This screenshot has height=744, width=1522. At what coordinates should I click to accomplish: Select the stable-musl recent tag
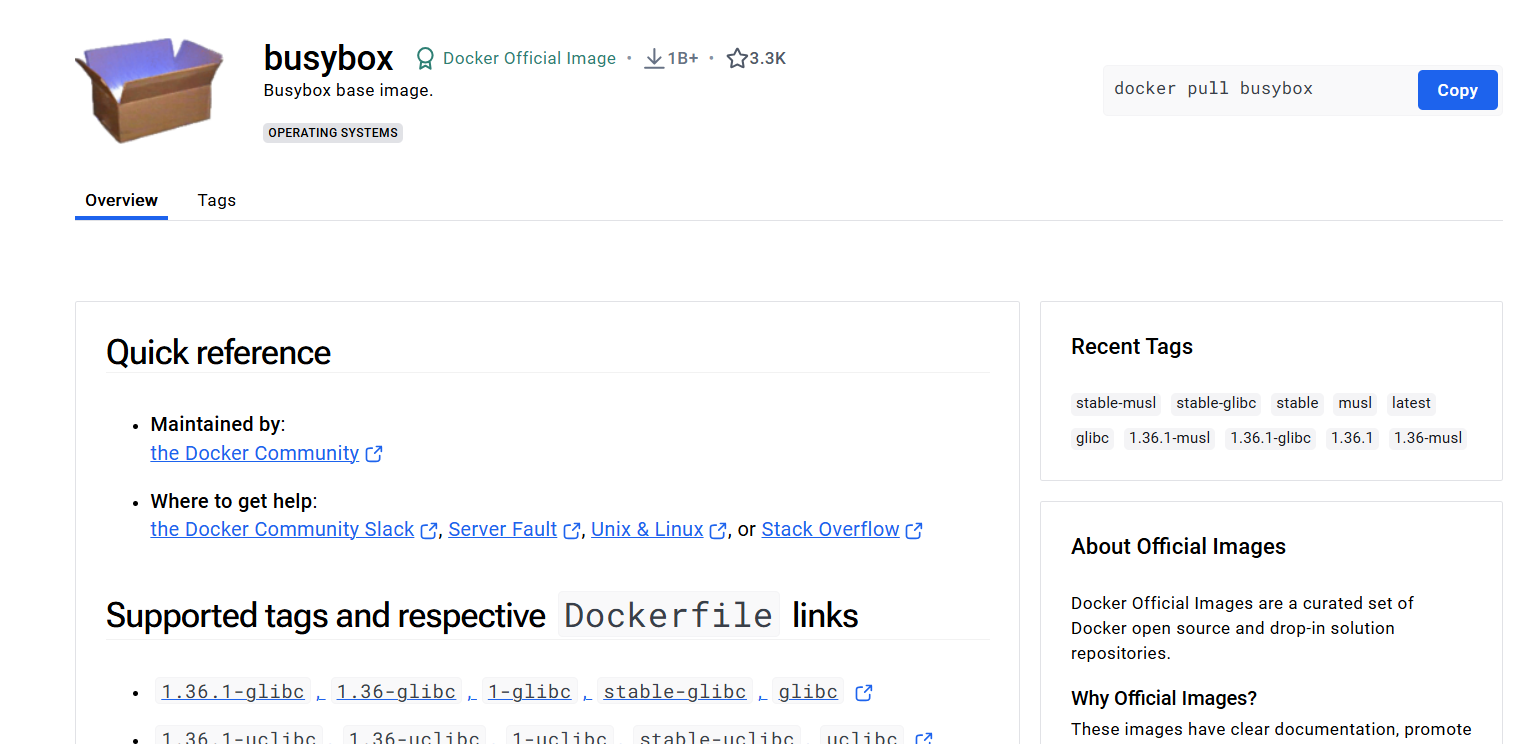[1115, 403]
